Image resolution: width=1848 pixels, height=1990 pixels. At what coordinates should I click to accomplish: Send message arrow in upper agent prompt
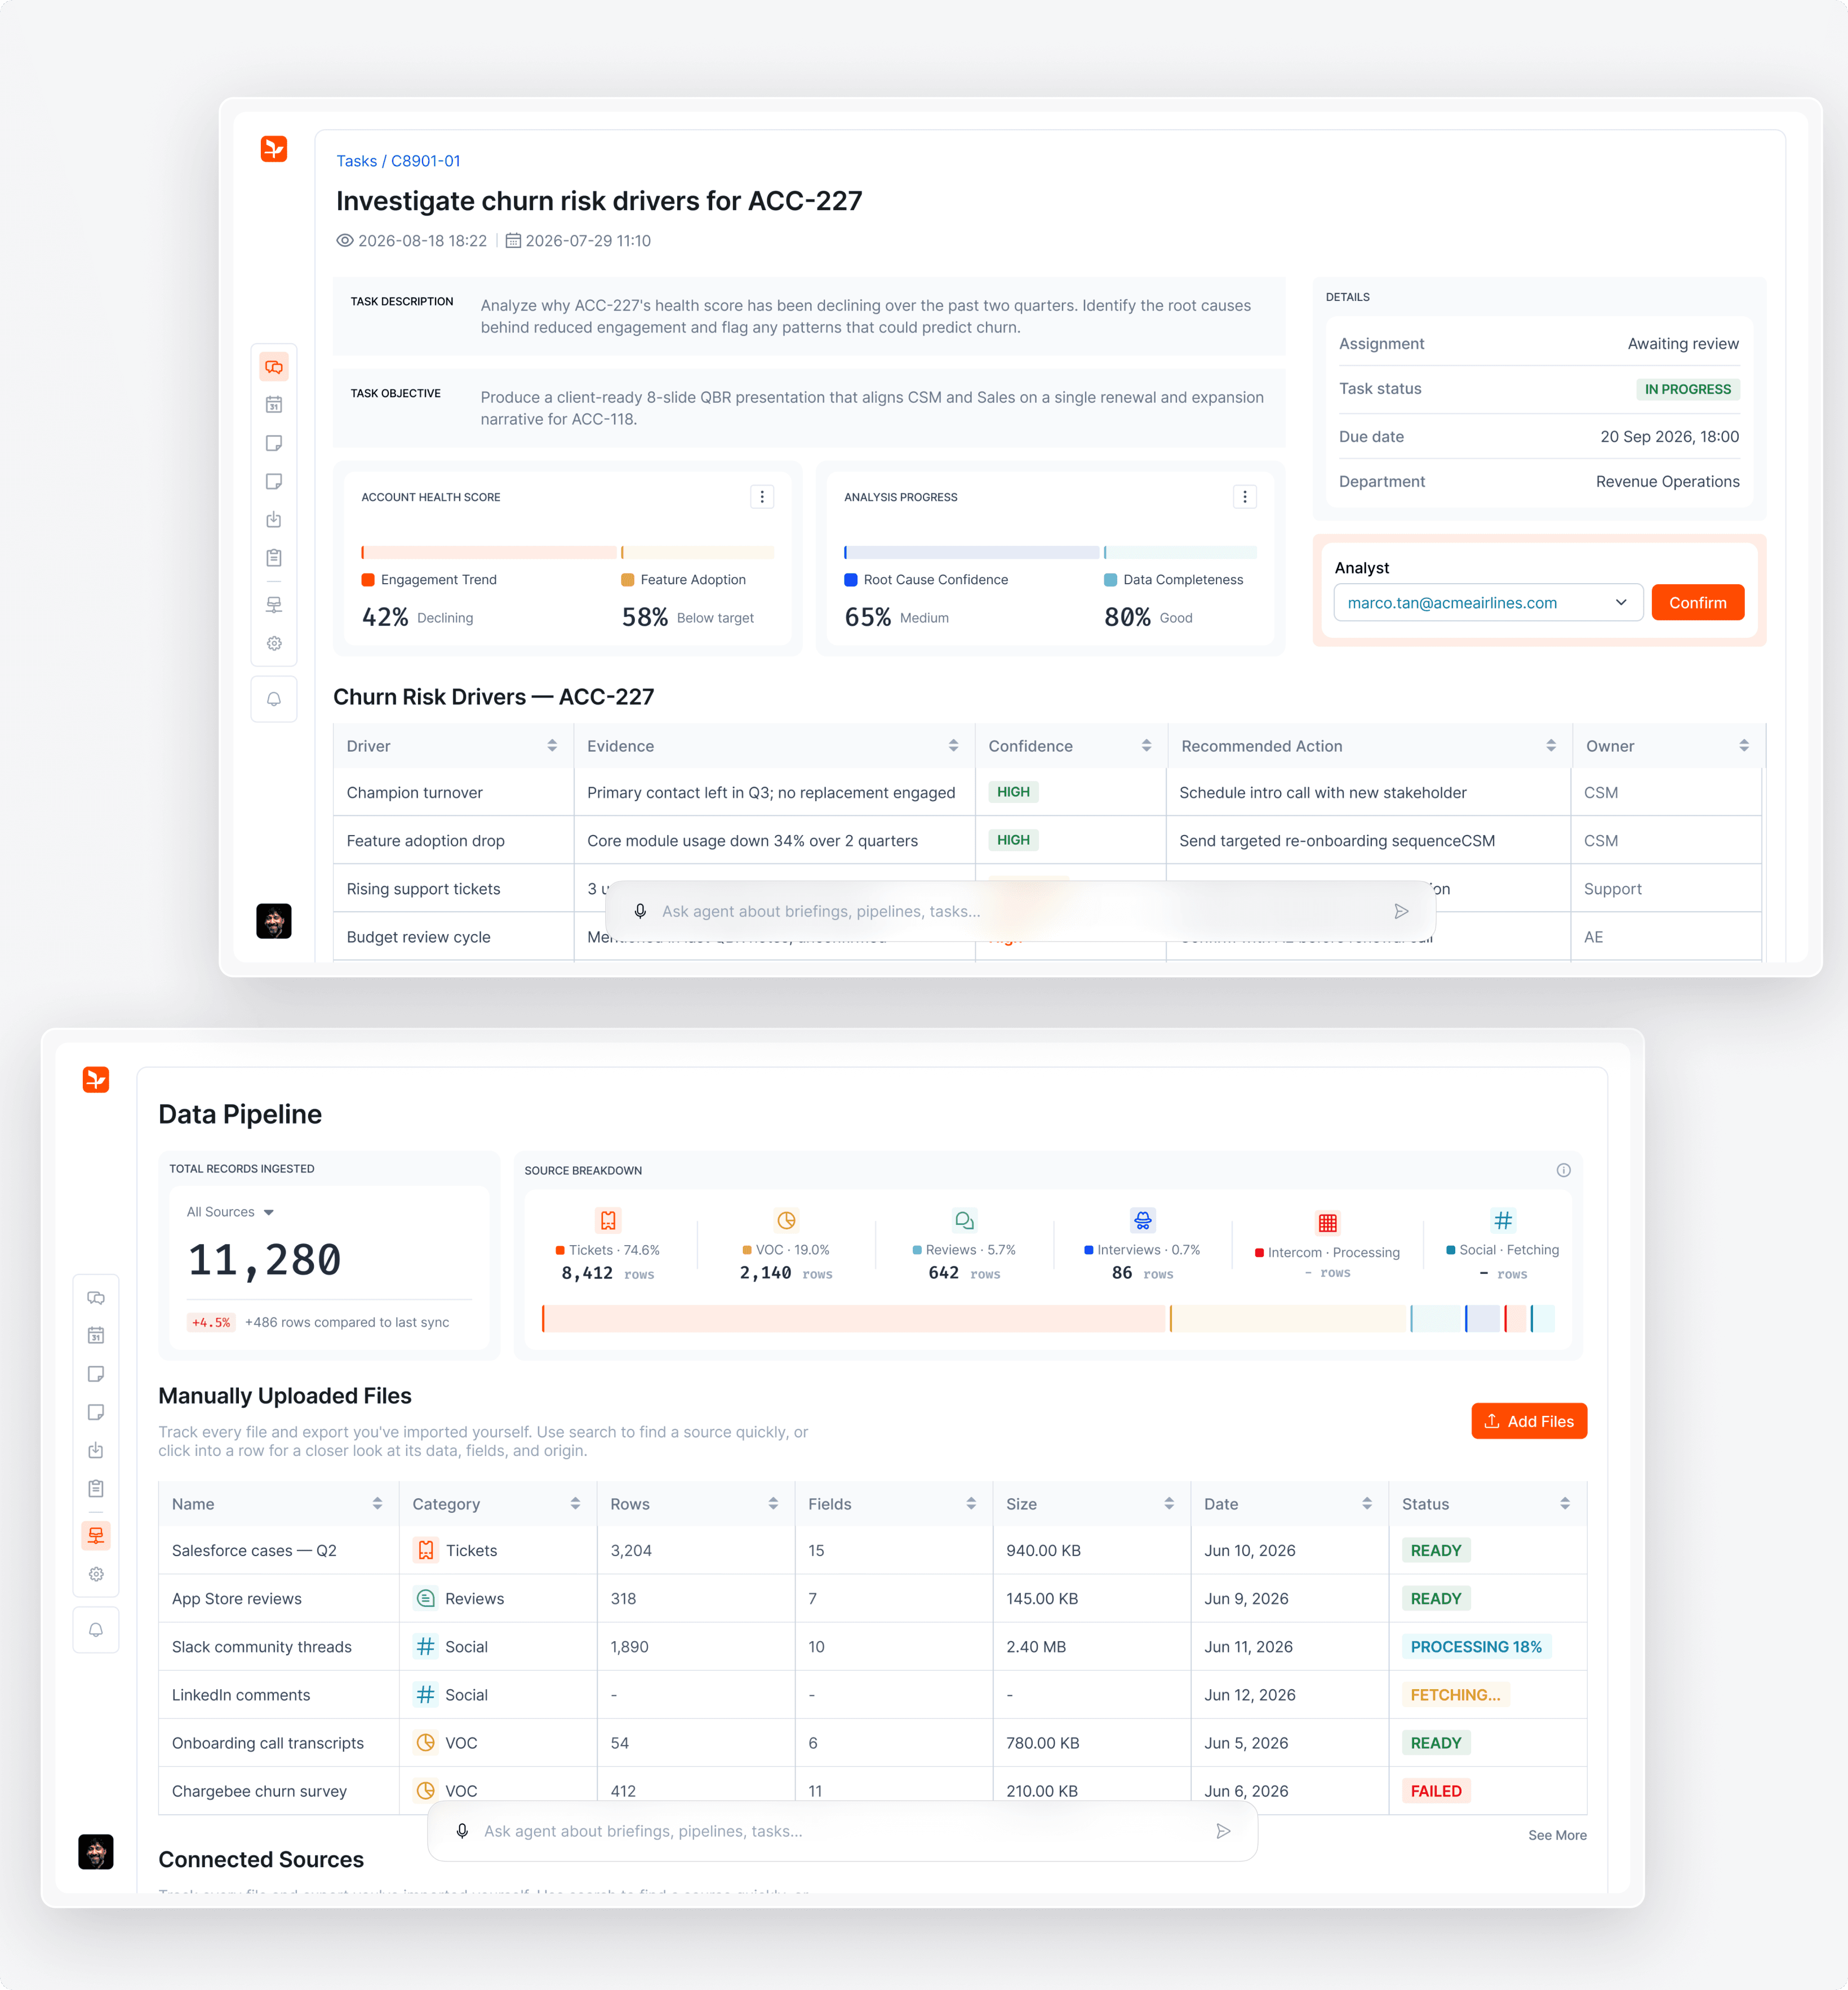[1401, 911]
